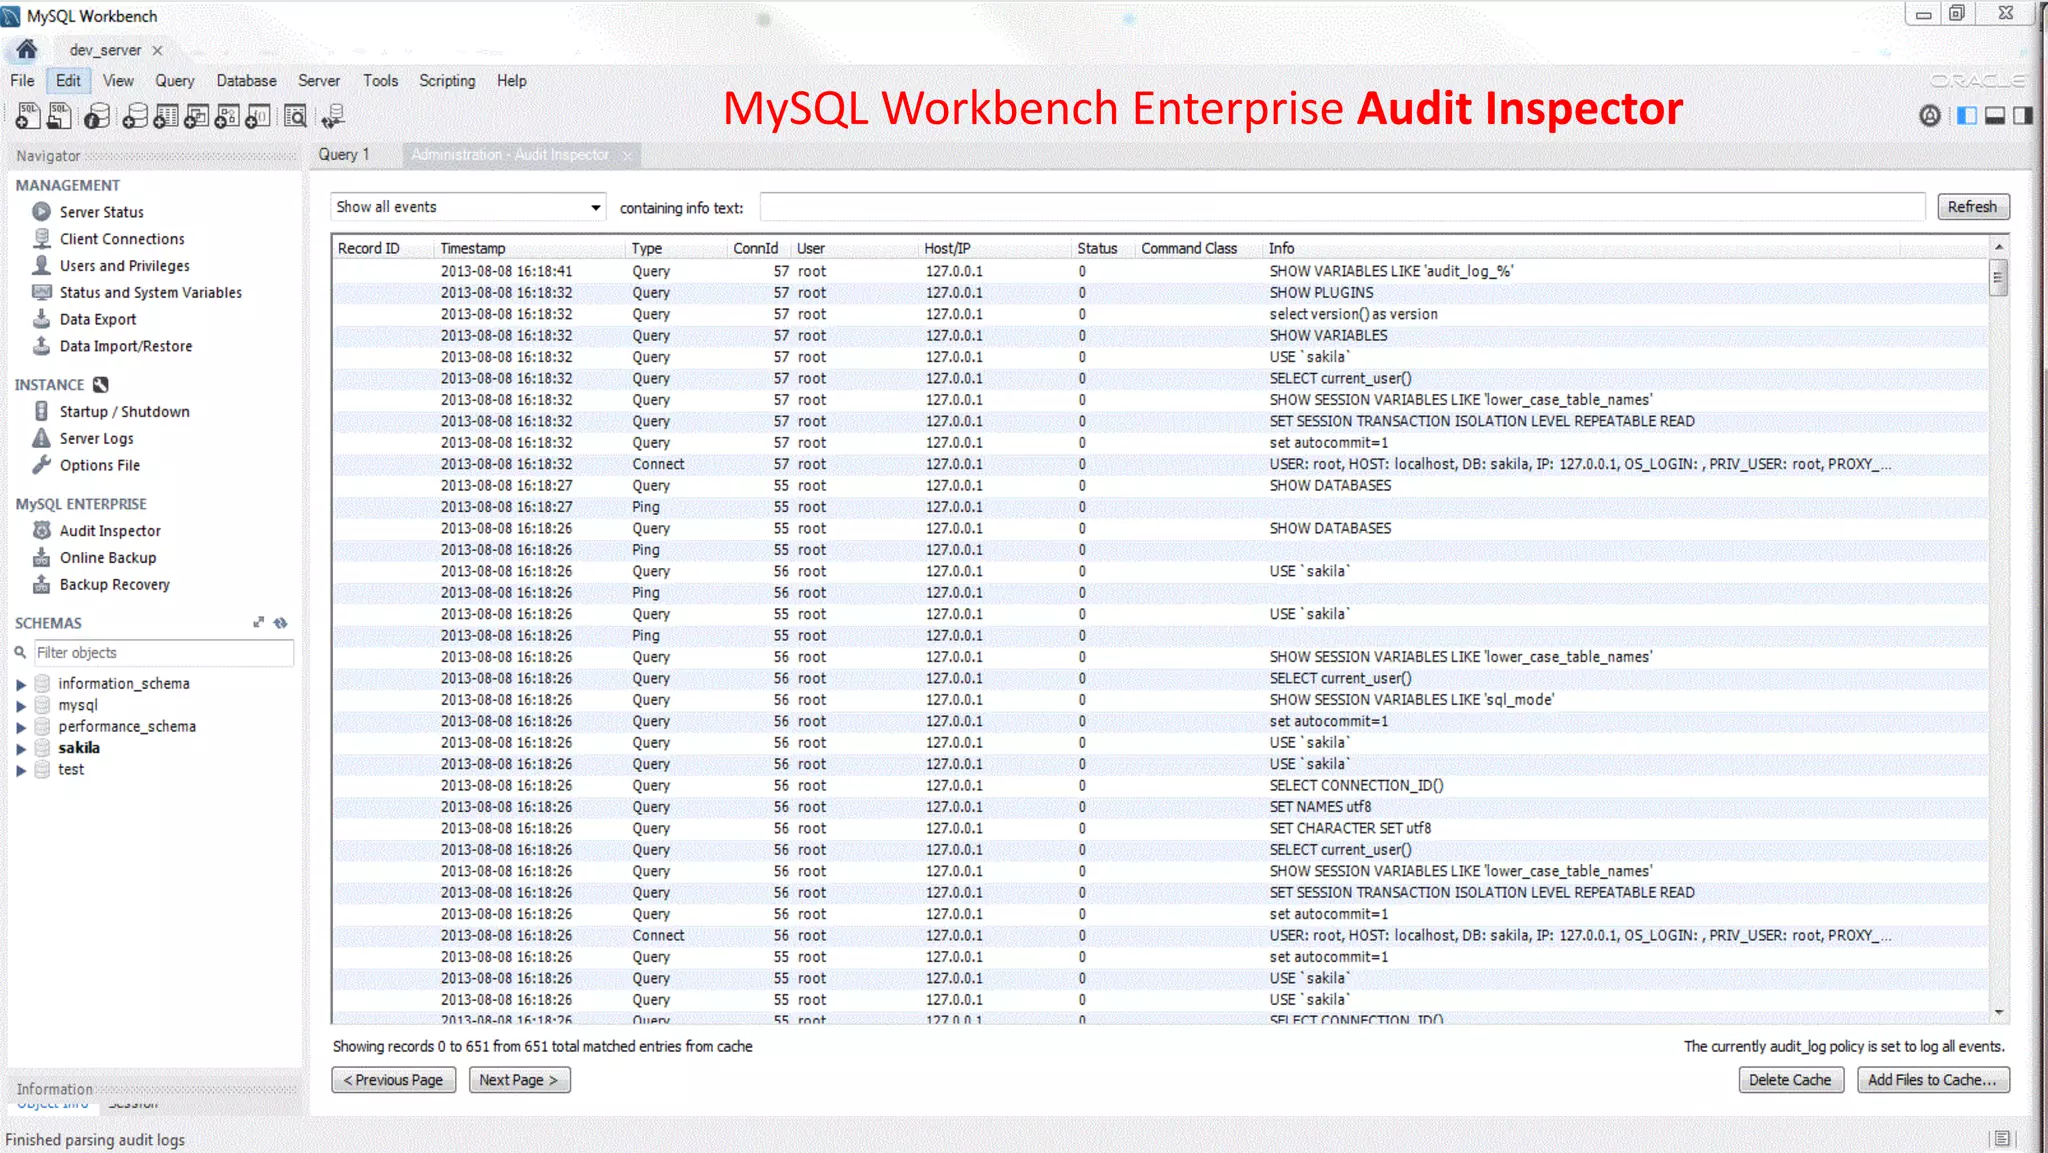Click the Refresh button
Screen dimensions: 2048x1153
point(1972,207)
